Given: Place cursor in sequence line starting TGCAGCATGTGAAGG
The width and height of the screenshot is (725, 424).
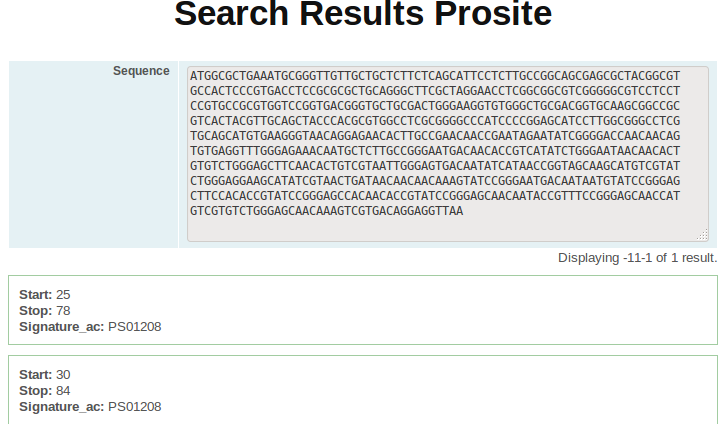Looking at the screenshot, I should pos(435,136).
